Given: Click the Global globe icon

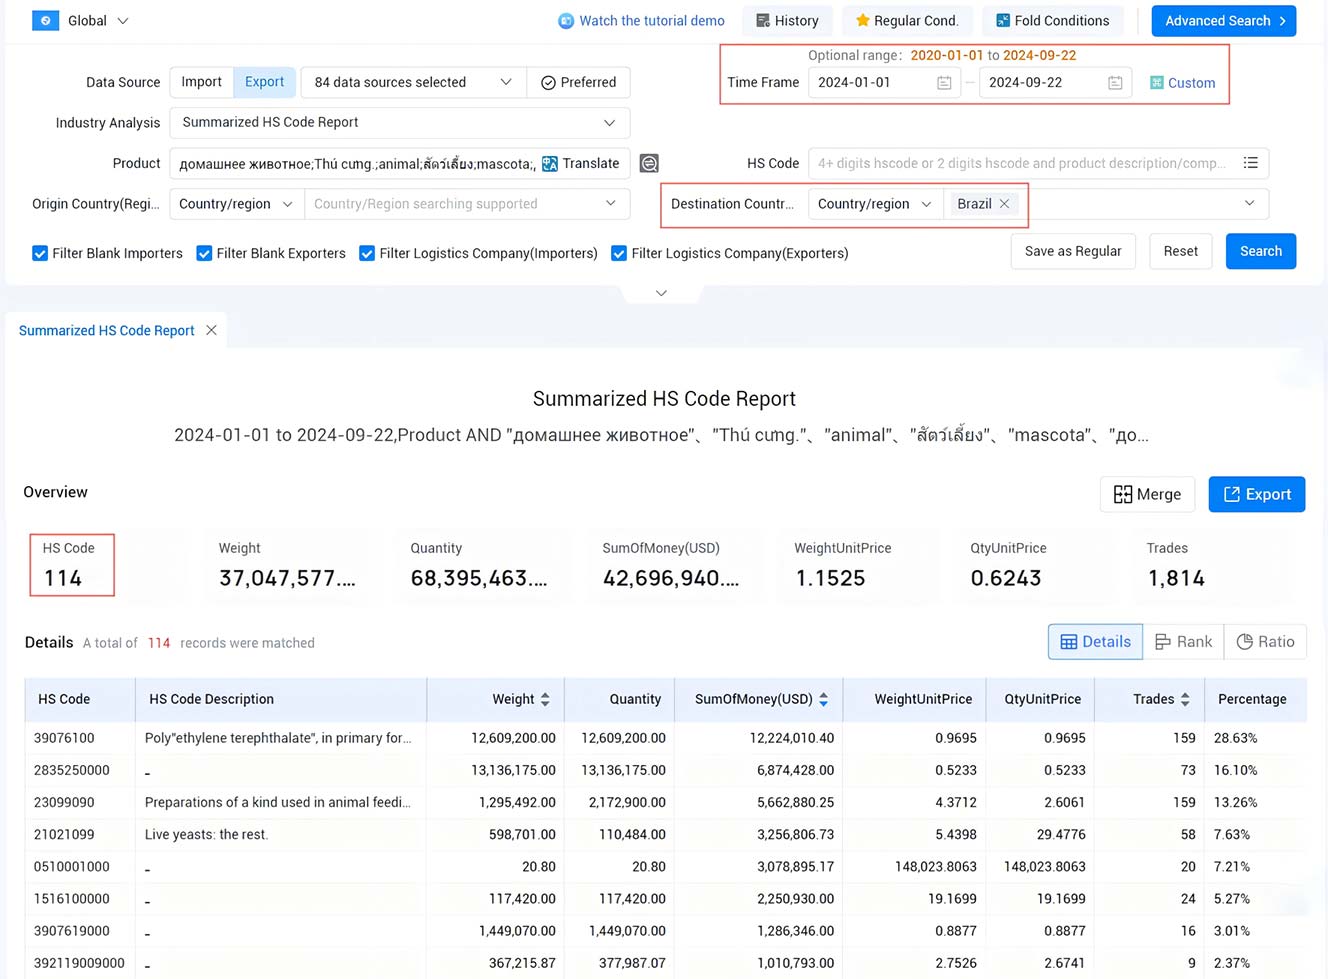Looking at the screenshot, I should (45, 20).
